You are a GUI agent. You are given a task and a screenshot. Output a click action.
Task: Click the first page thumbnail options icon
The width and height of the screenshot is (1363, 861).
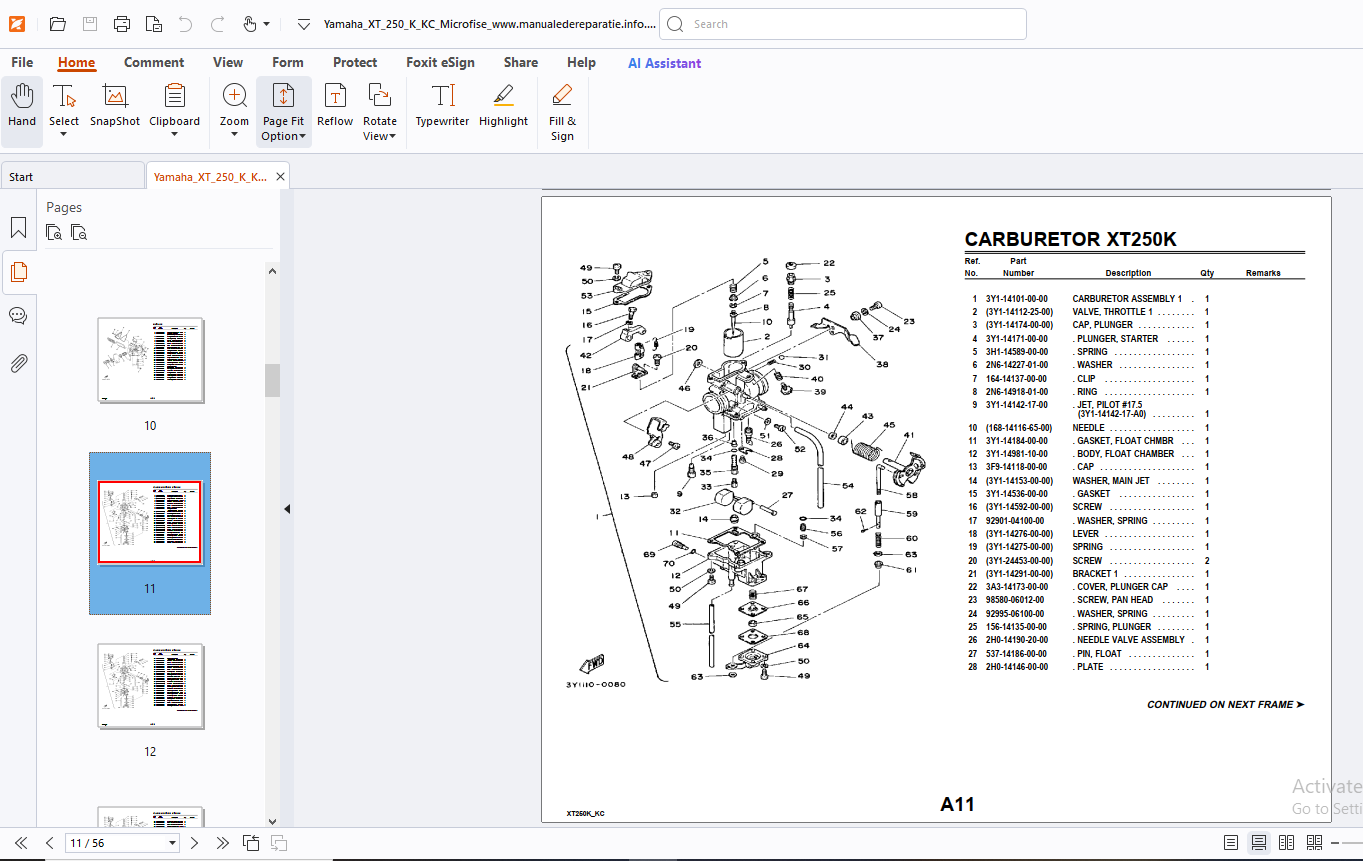[x=54, y=233]
